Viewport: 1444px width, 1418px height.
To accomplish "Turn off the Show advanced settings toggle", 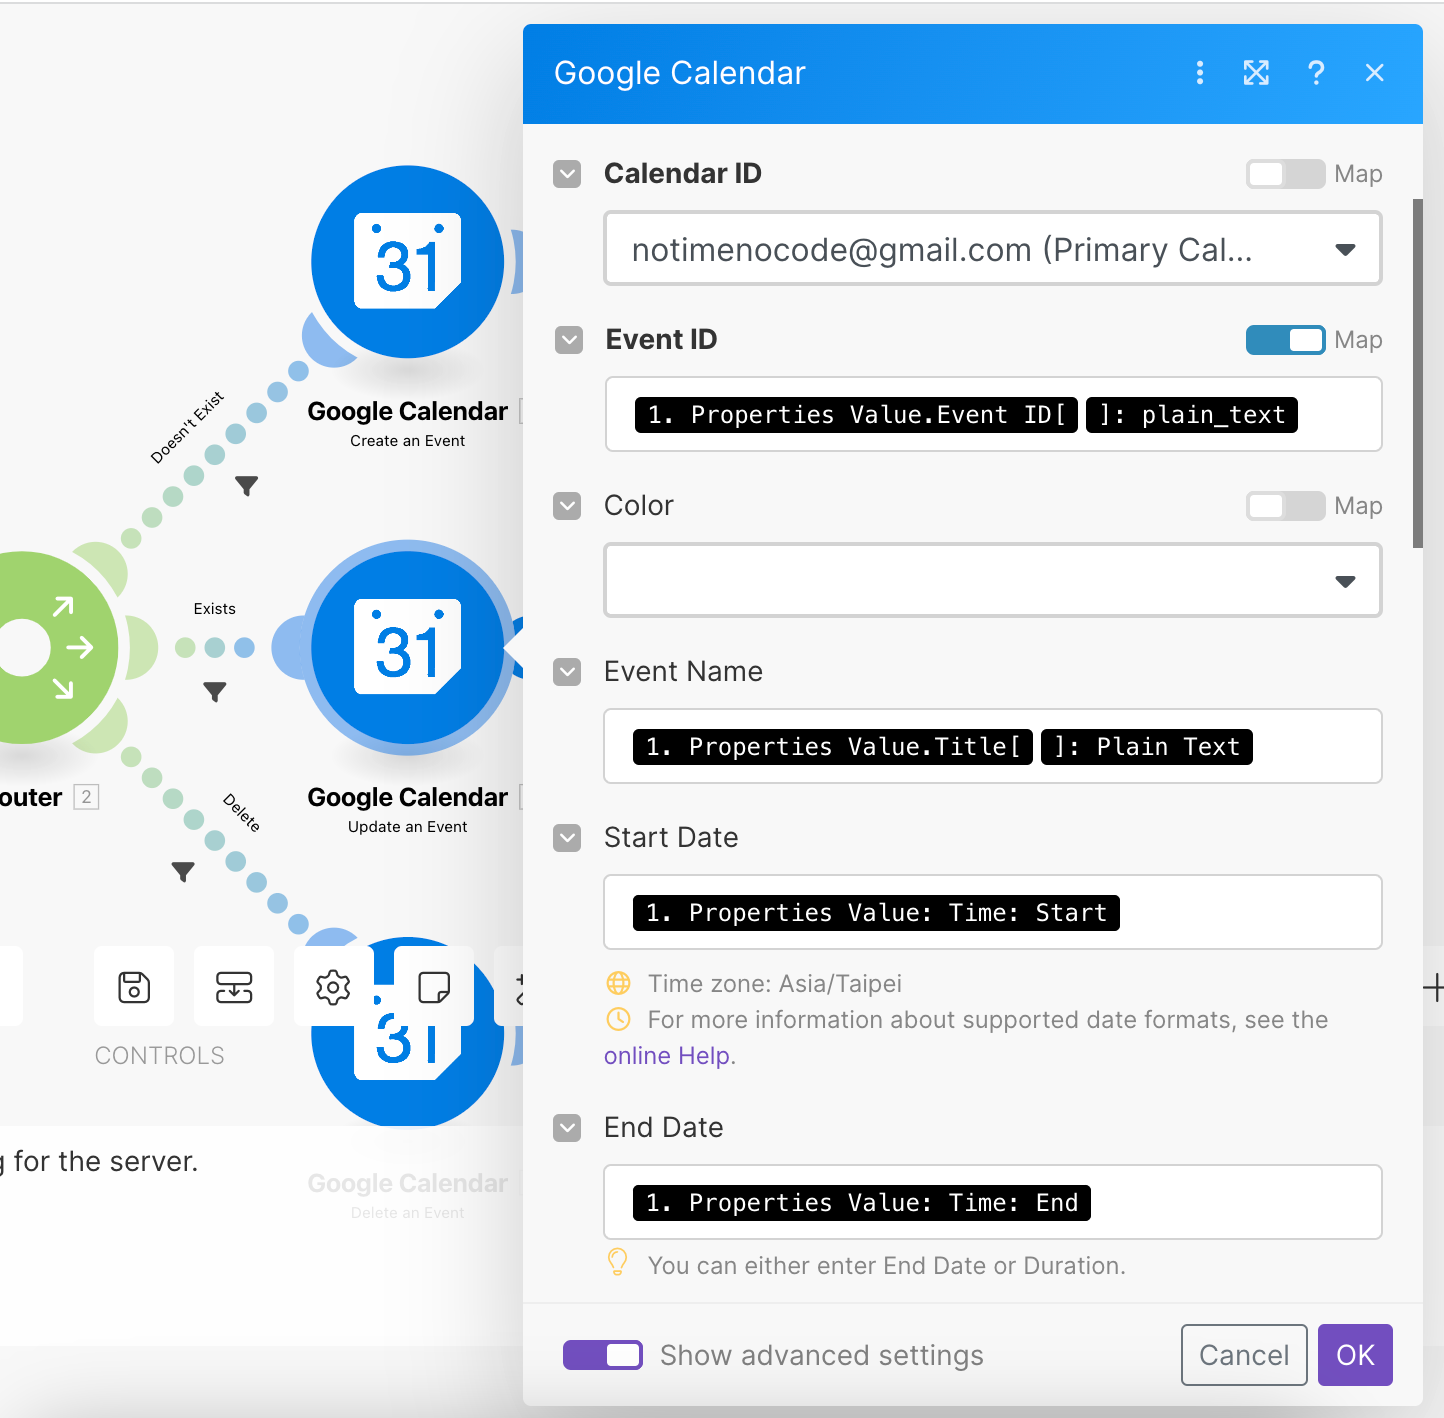I will [x=602, y=1355].
